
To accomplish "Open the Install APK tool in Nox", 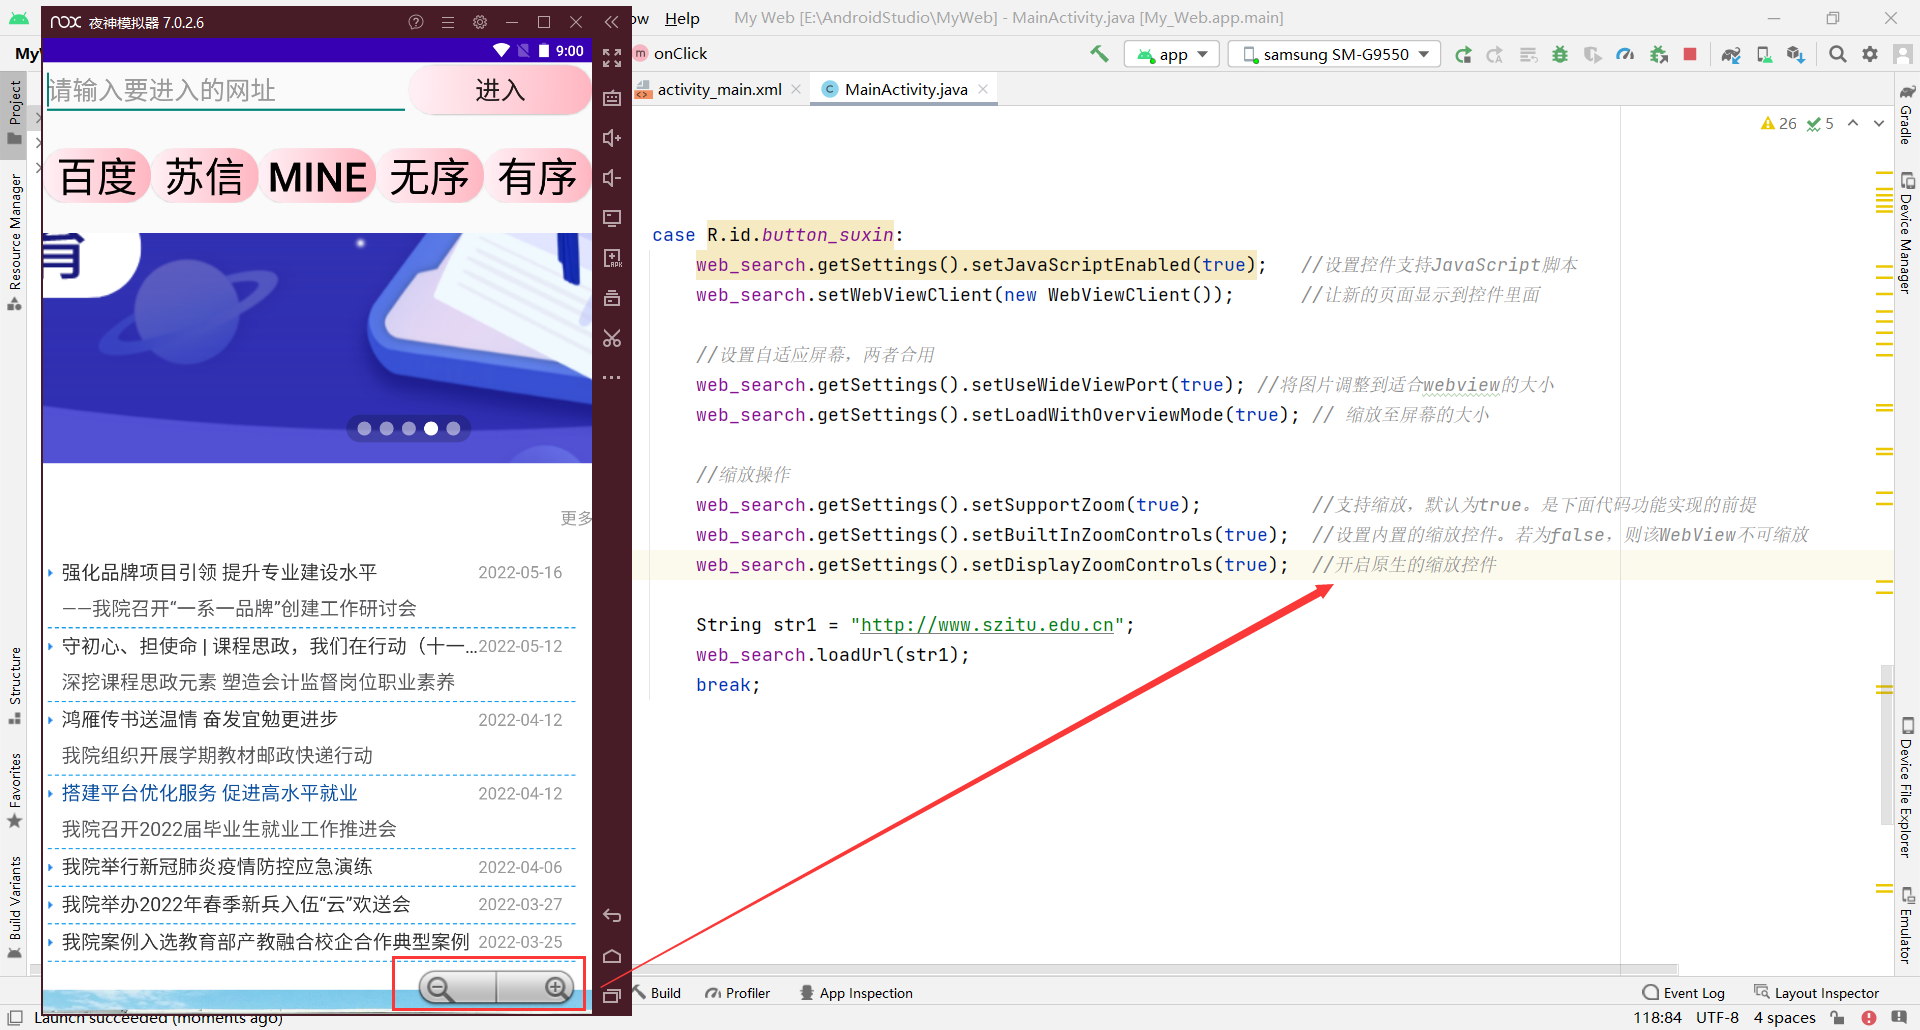I will click(612, 258).
